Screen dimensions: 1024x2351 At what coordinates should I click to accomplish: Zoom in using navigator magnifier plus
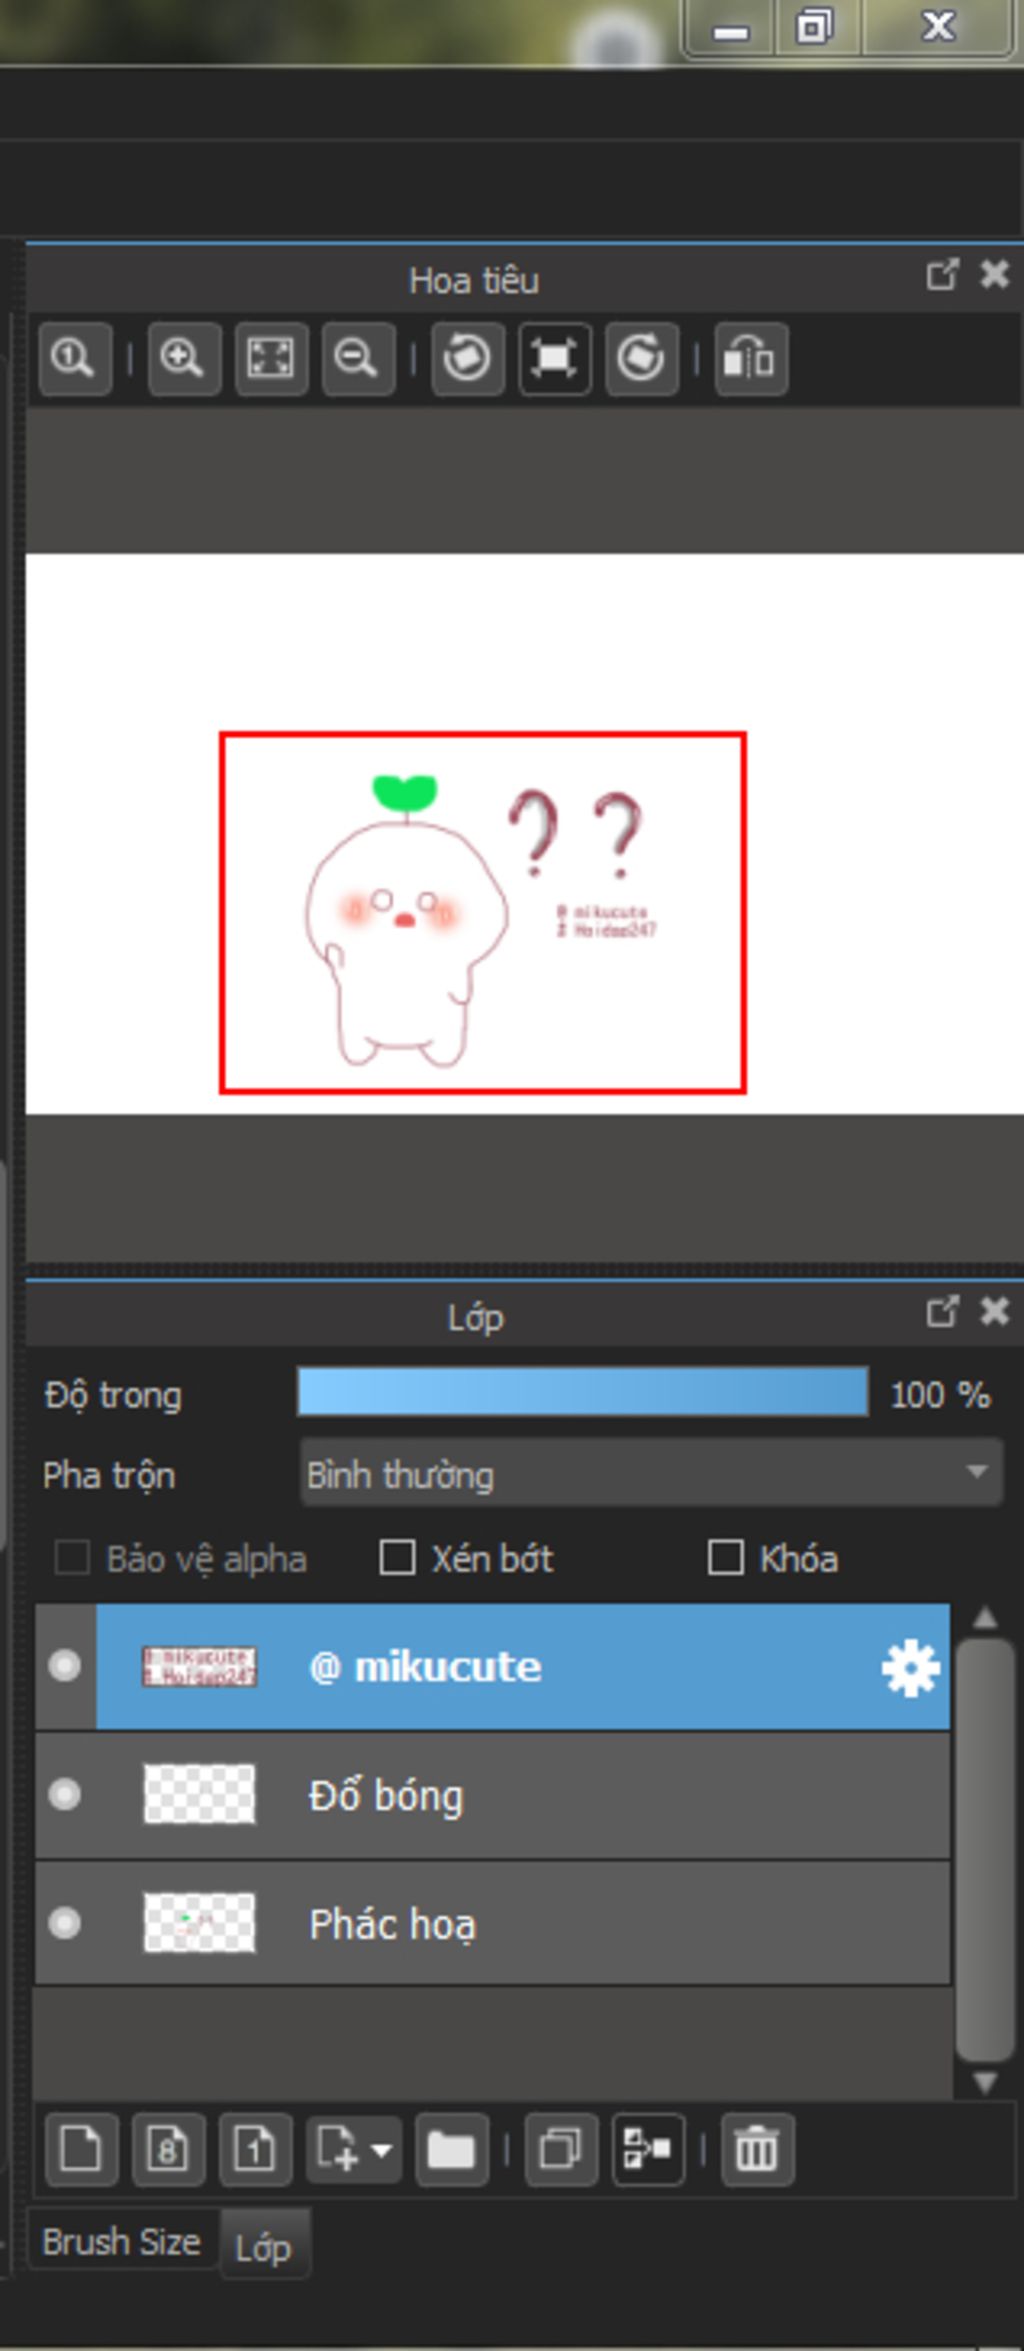183,358
